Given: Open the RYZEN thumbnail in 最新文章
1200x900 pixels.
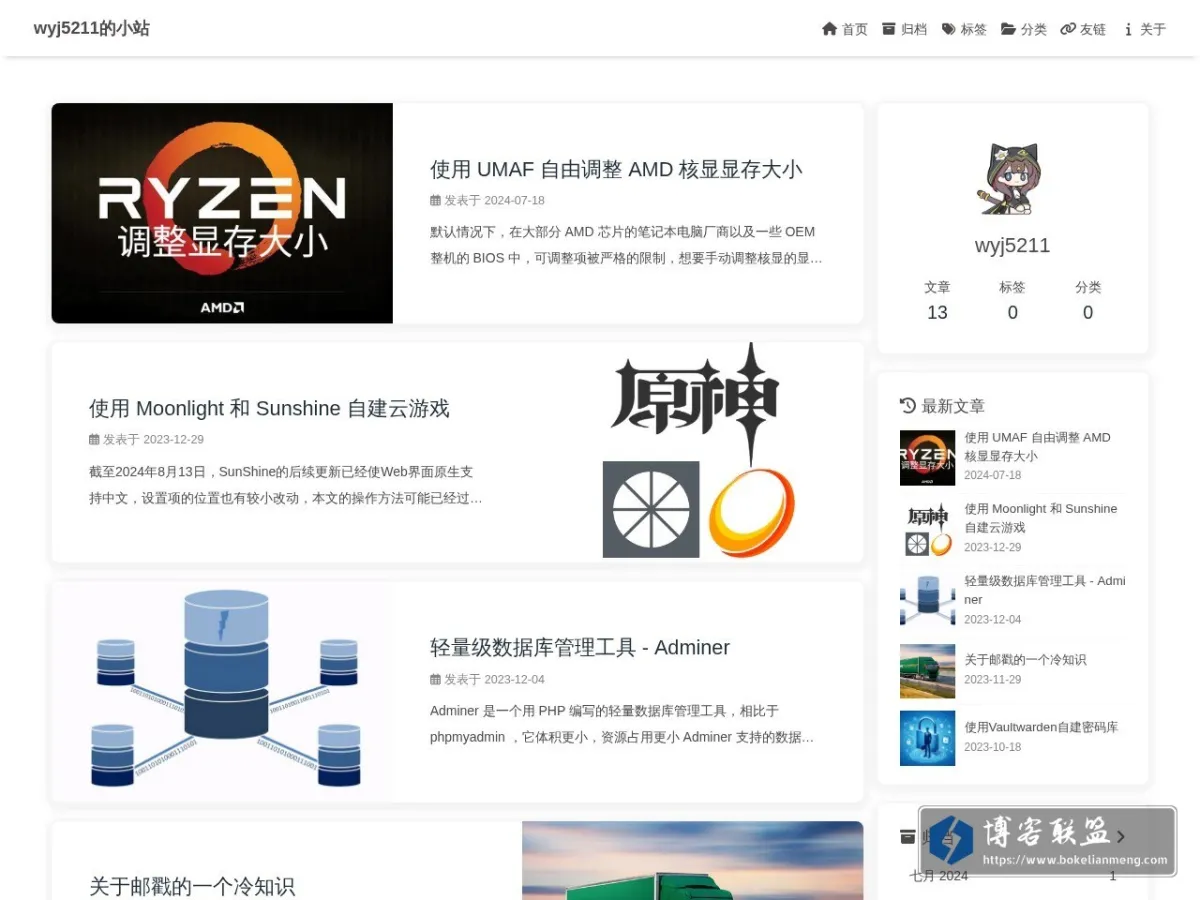Looking at the screenshot, I should [927, 458].
